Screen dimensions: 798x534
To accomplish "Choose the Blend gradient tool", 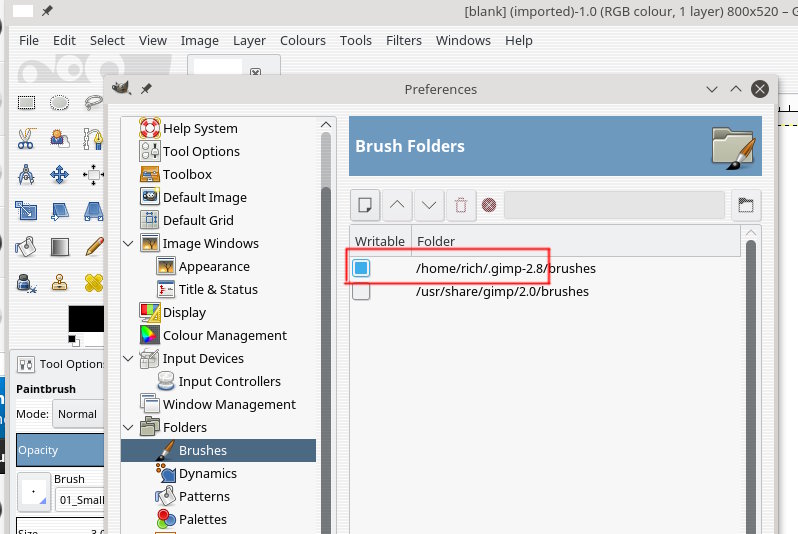I will (x=60, y=247).
